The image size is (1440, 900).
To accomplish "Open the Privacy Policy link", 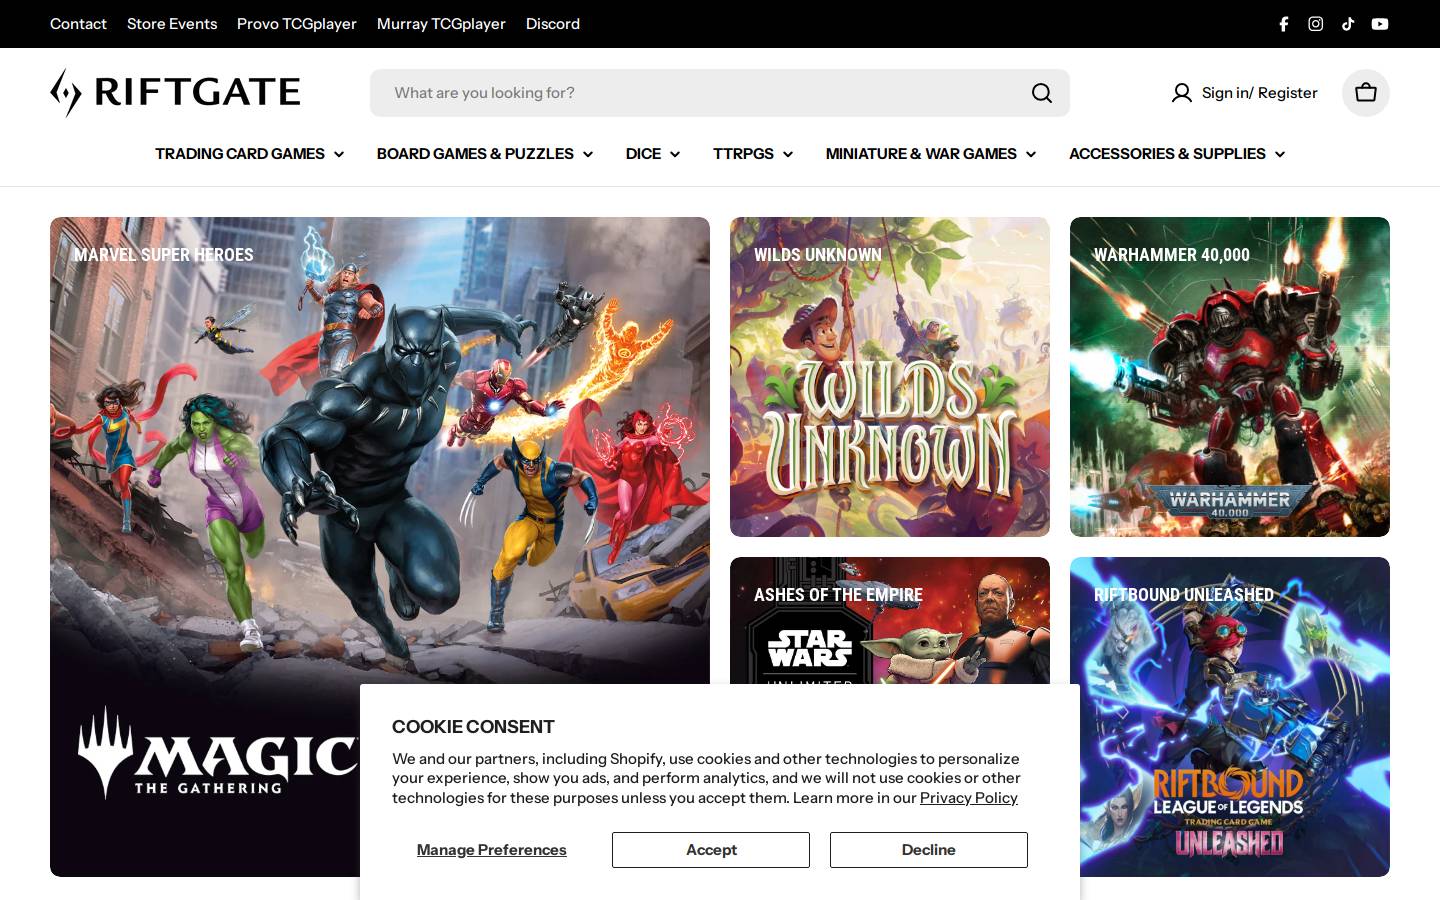I will (x=969, y=798).
